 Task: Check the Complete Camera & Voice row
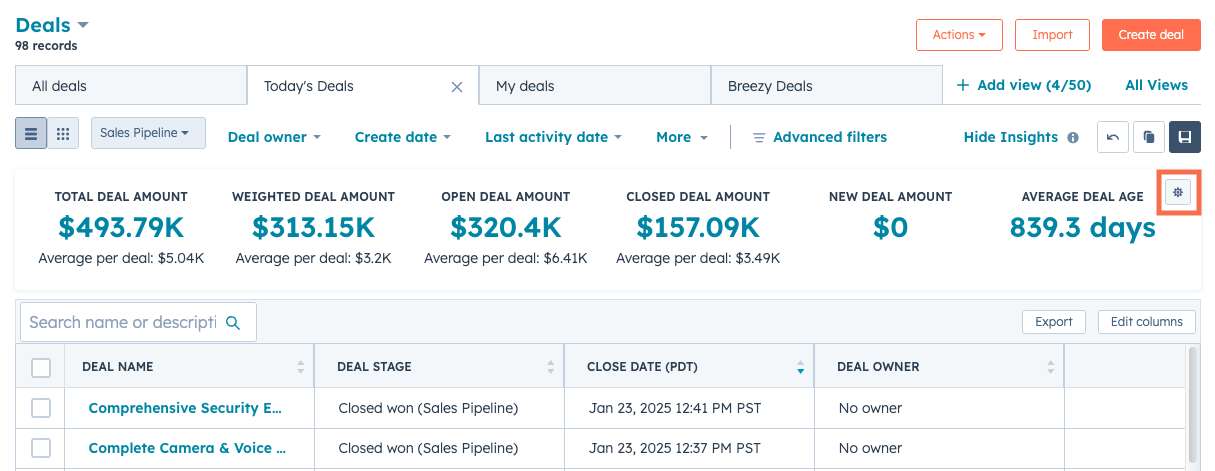41,448
